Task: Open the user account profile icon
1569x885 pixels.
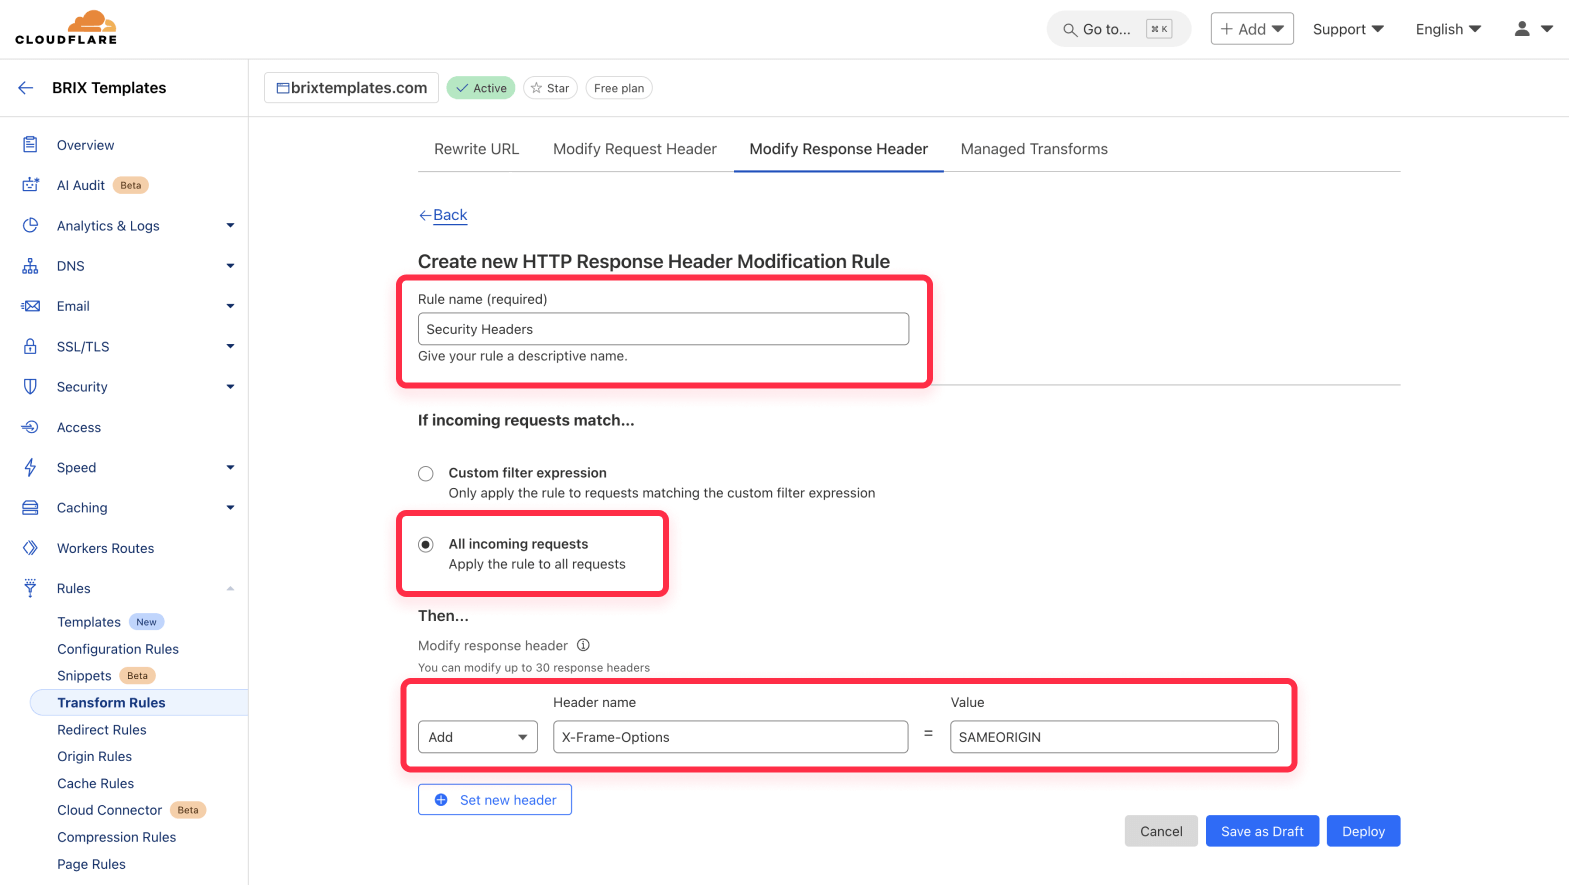Action: [1522, 29]
